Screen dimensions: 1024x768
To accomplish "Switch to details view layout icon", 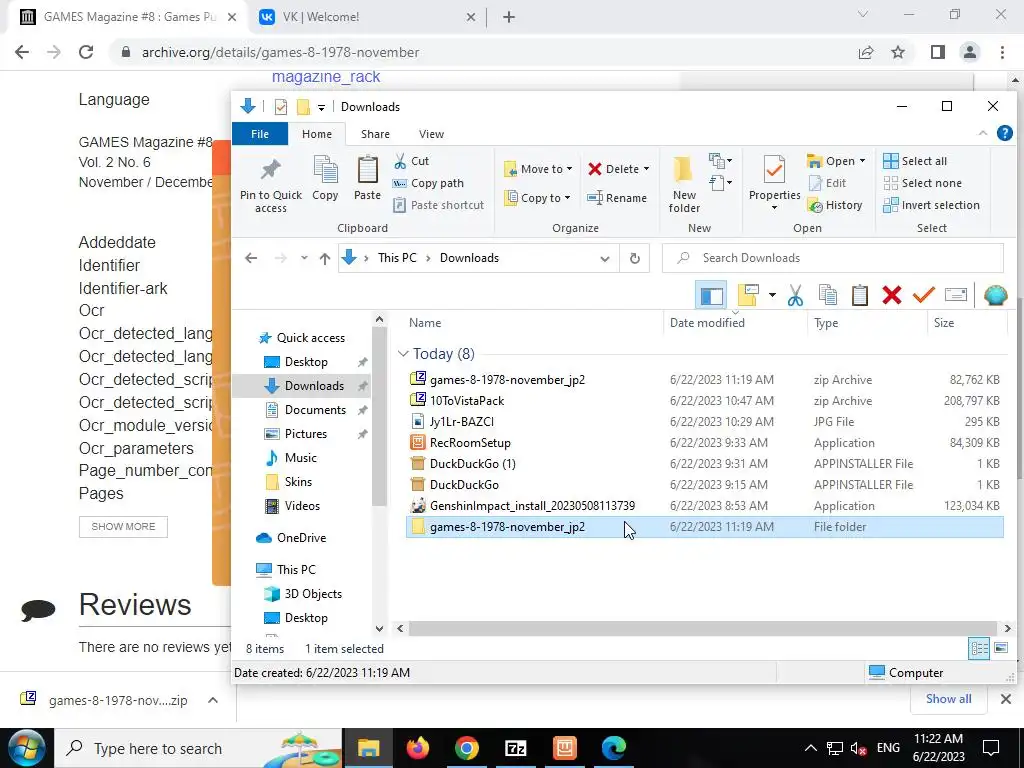I will coord(979,648).
